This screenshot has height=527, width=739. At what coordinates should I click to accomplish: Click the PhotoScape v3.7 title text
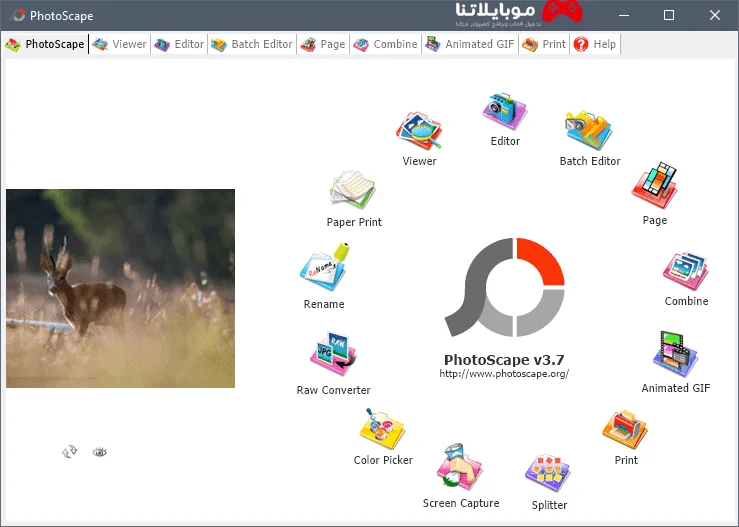pos(504,360)
